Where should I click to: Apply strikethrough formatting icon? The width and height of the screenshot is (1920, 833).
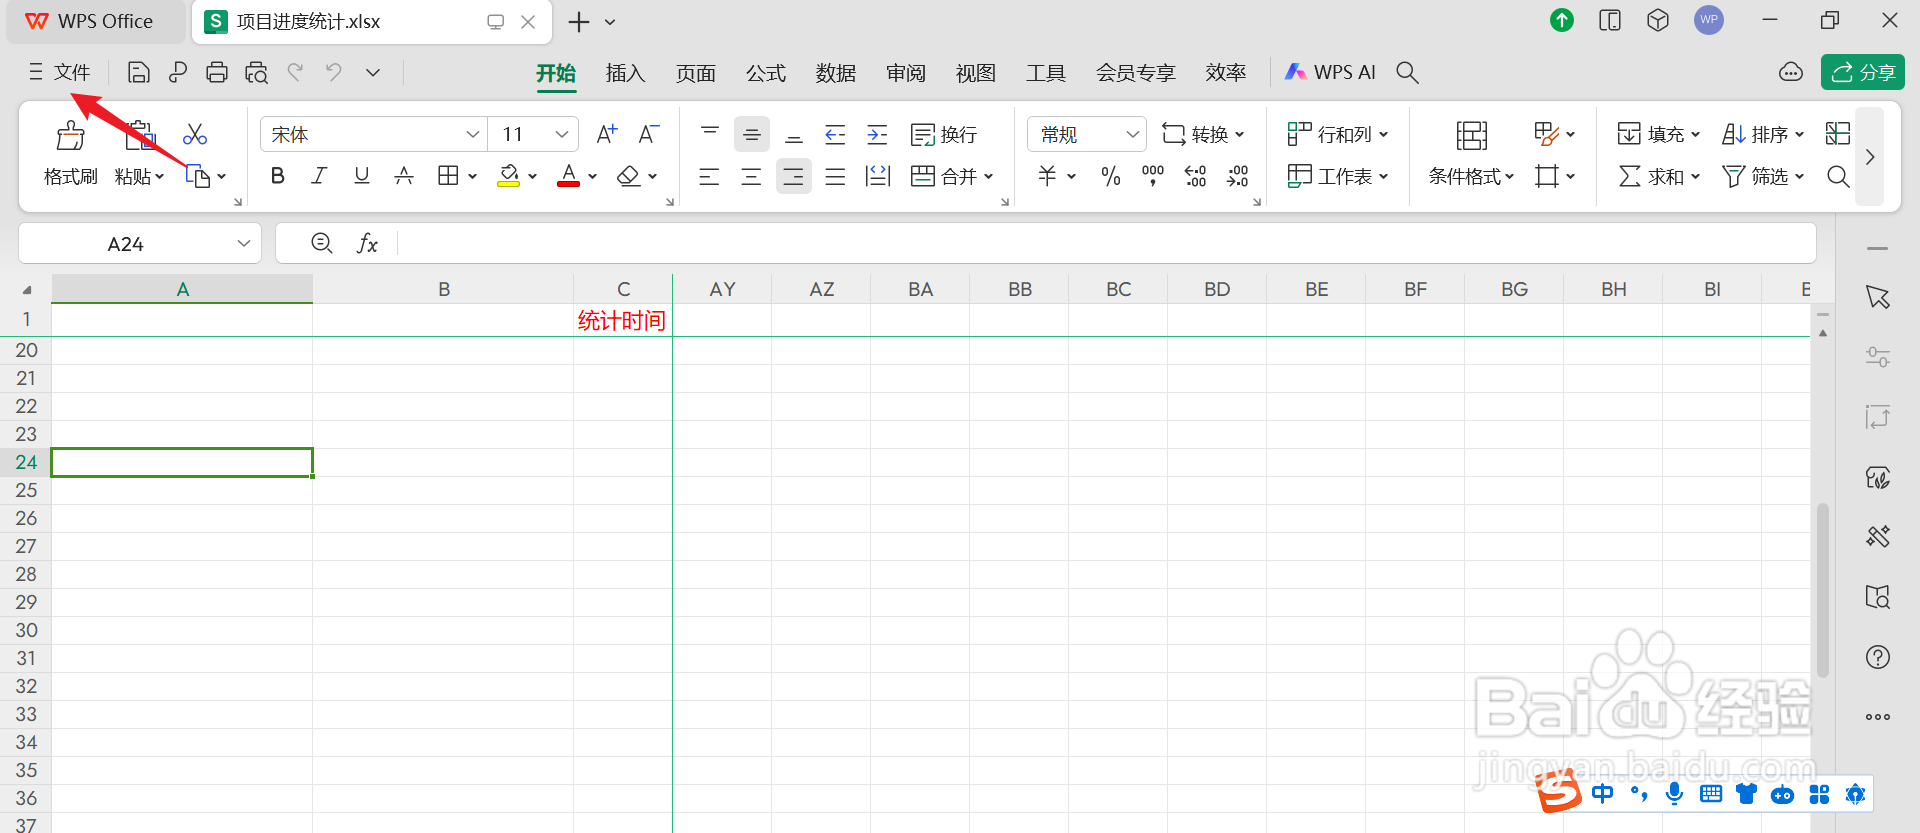click(x=404, y=176)
